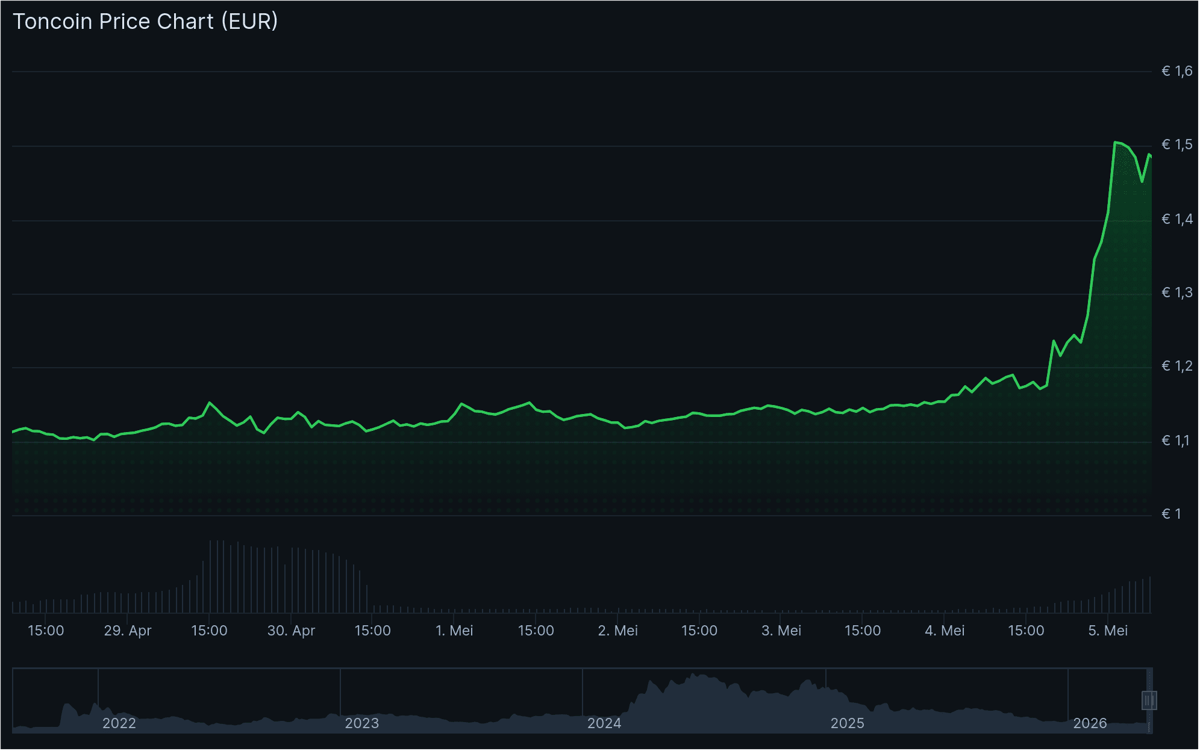
Task: Click the '1. Mei' date label
Action: 455,631
